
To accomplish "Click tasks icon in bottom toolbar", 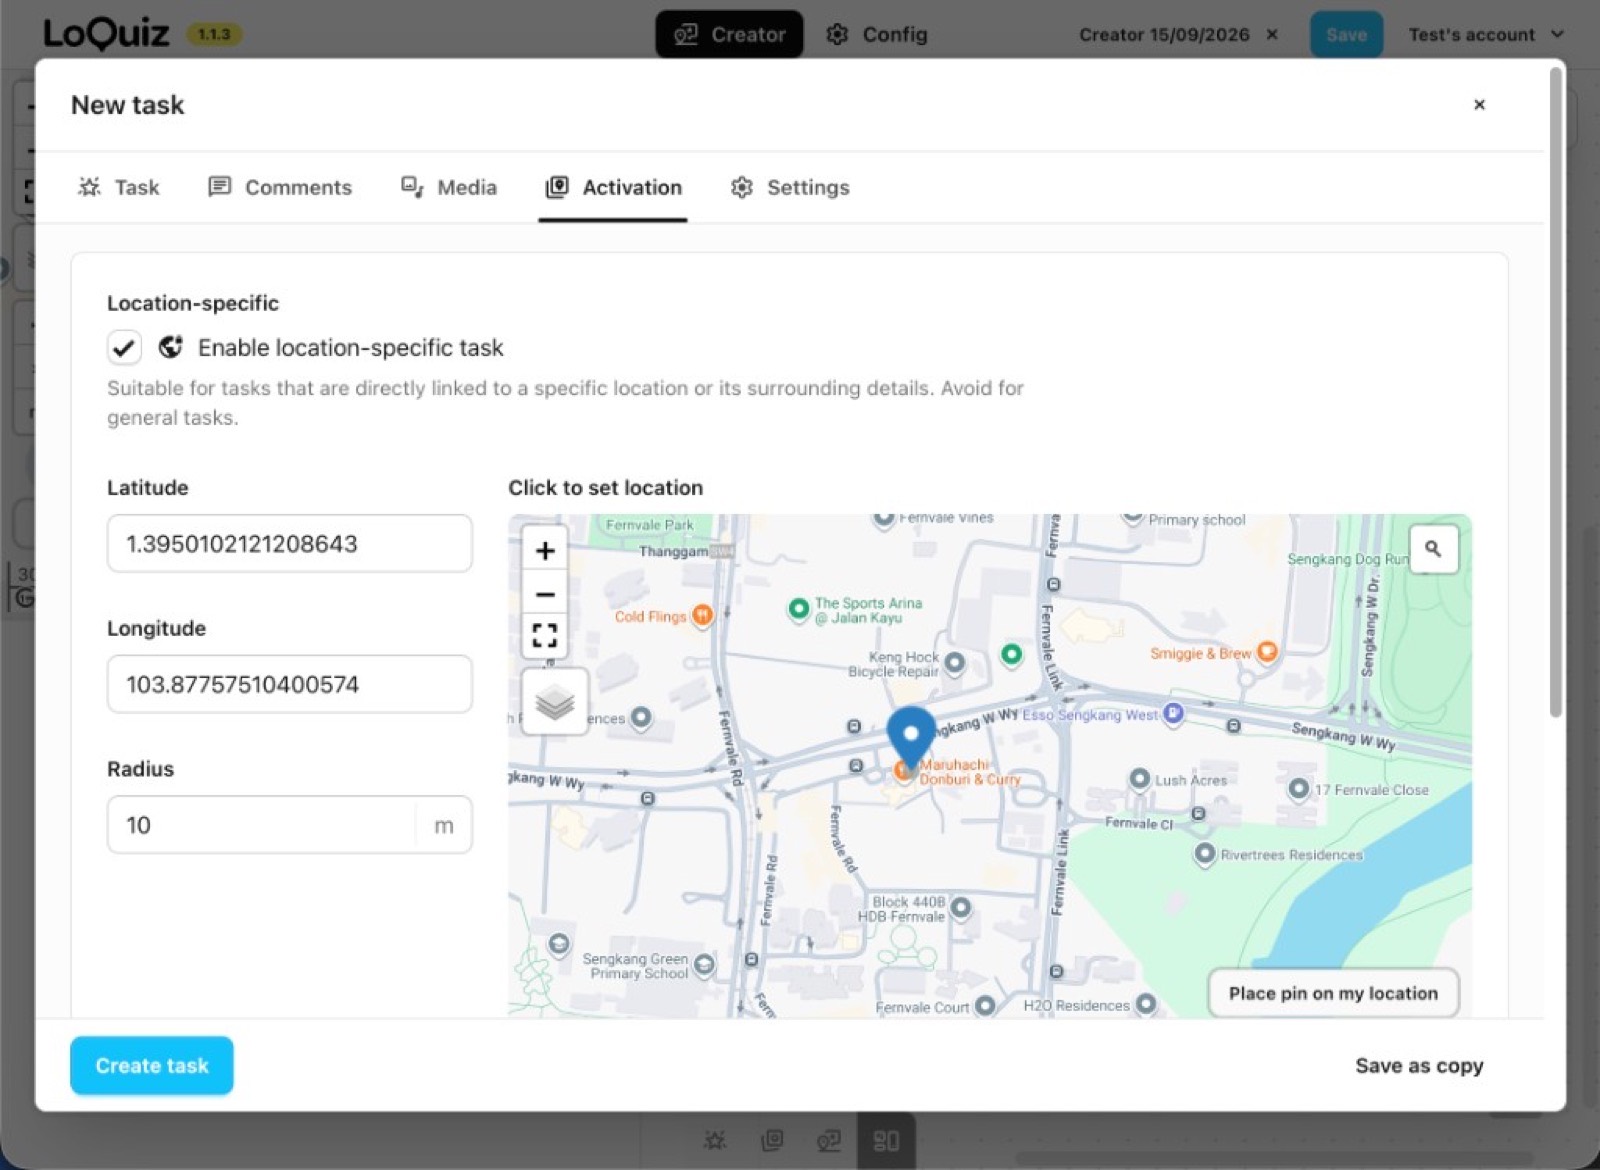I will (x=715, y=1141).
